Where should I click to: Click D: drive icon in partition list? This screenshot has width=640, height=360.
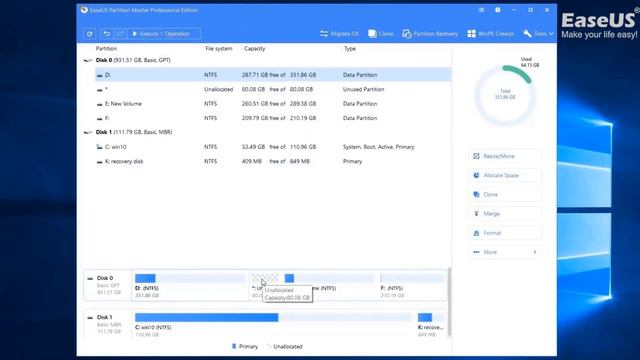coord(100,75)
